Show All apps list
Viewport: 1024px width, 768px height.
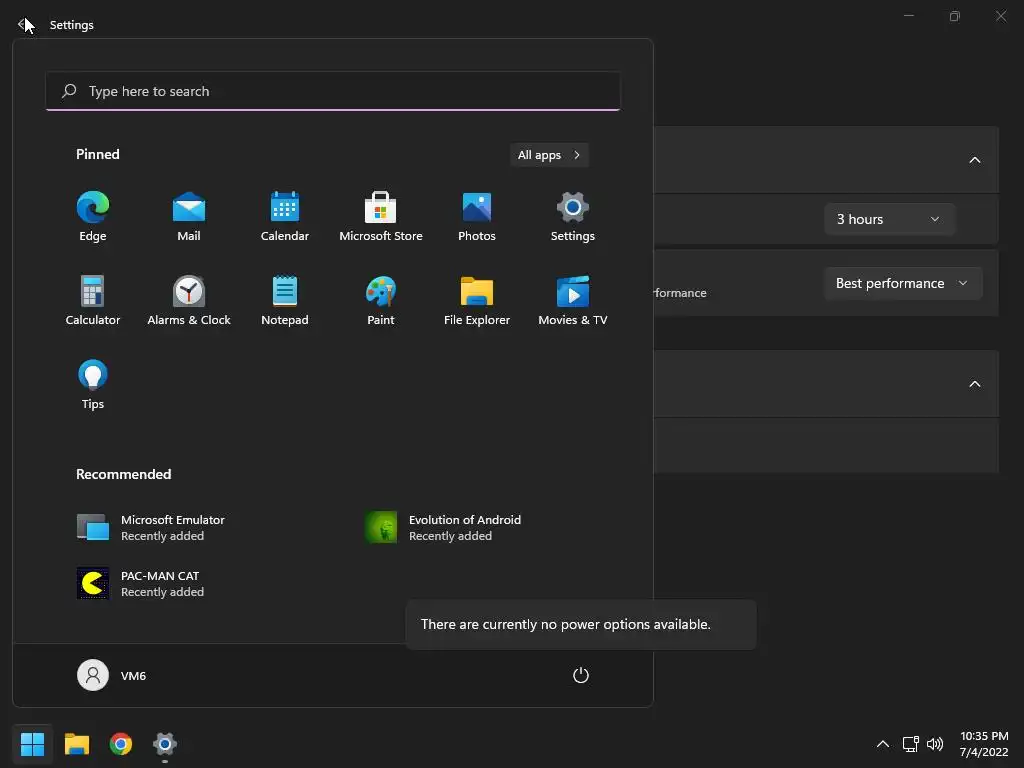[x=549, y=155]
